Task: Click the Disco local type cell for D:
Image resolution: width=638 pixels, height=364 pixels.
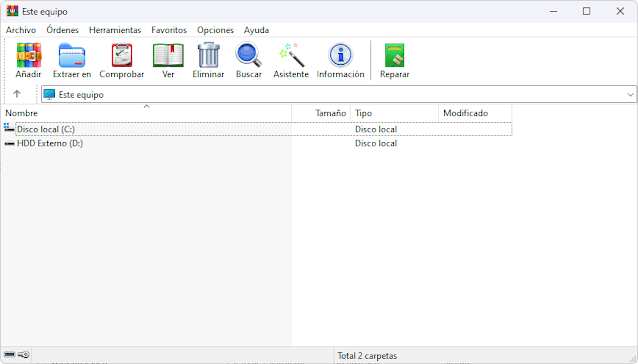Action: (x=376, y=143)
